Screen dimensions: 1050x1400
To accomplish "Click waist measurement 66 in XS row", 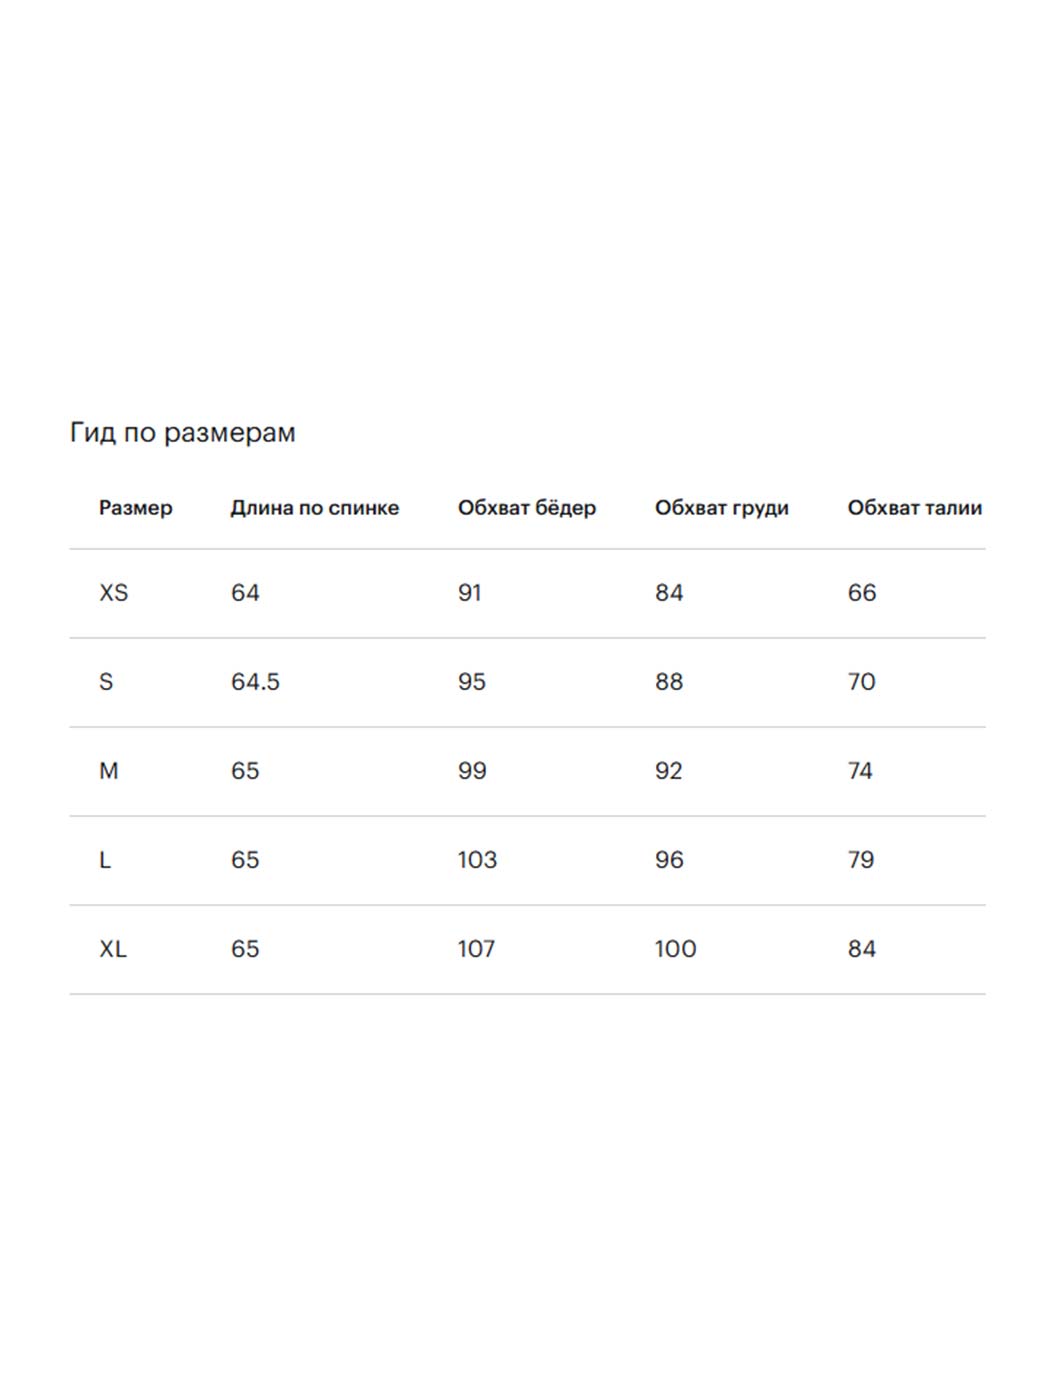I will point(861,593).
